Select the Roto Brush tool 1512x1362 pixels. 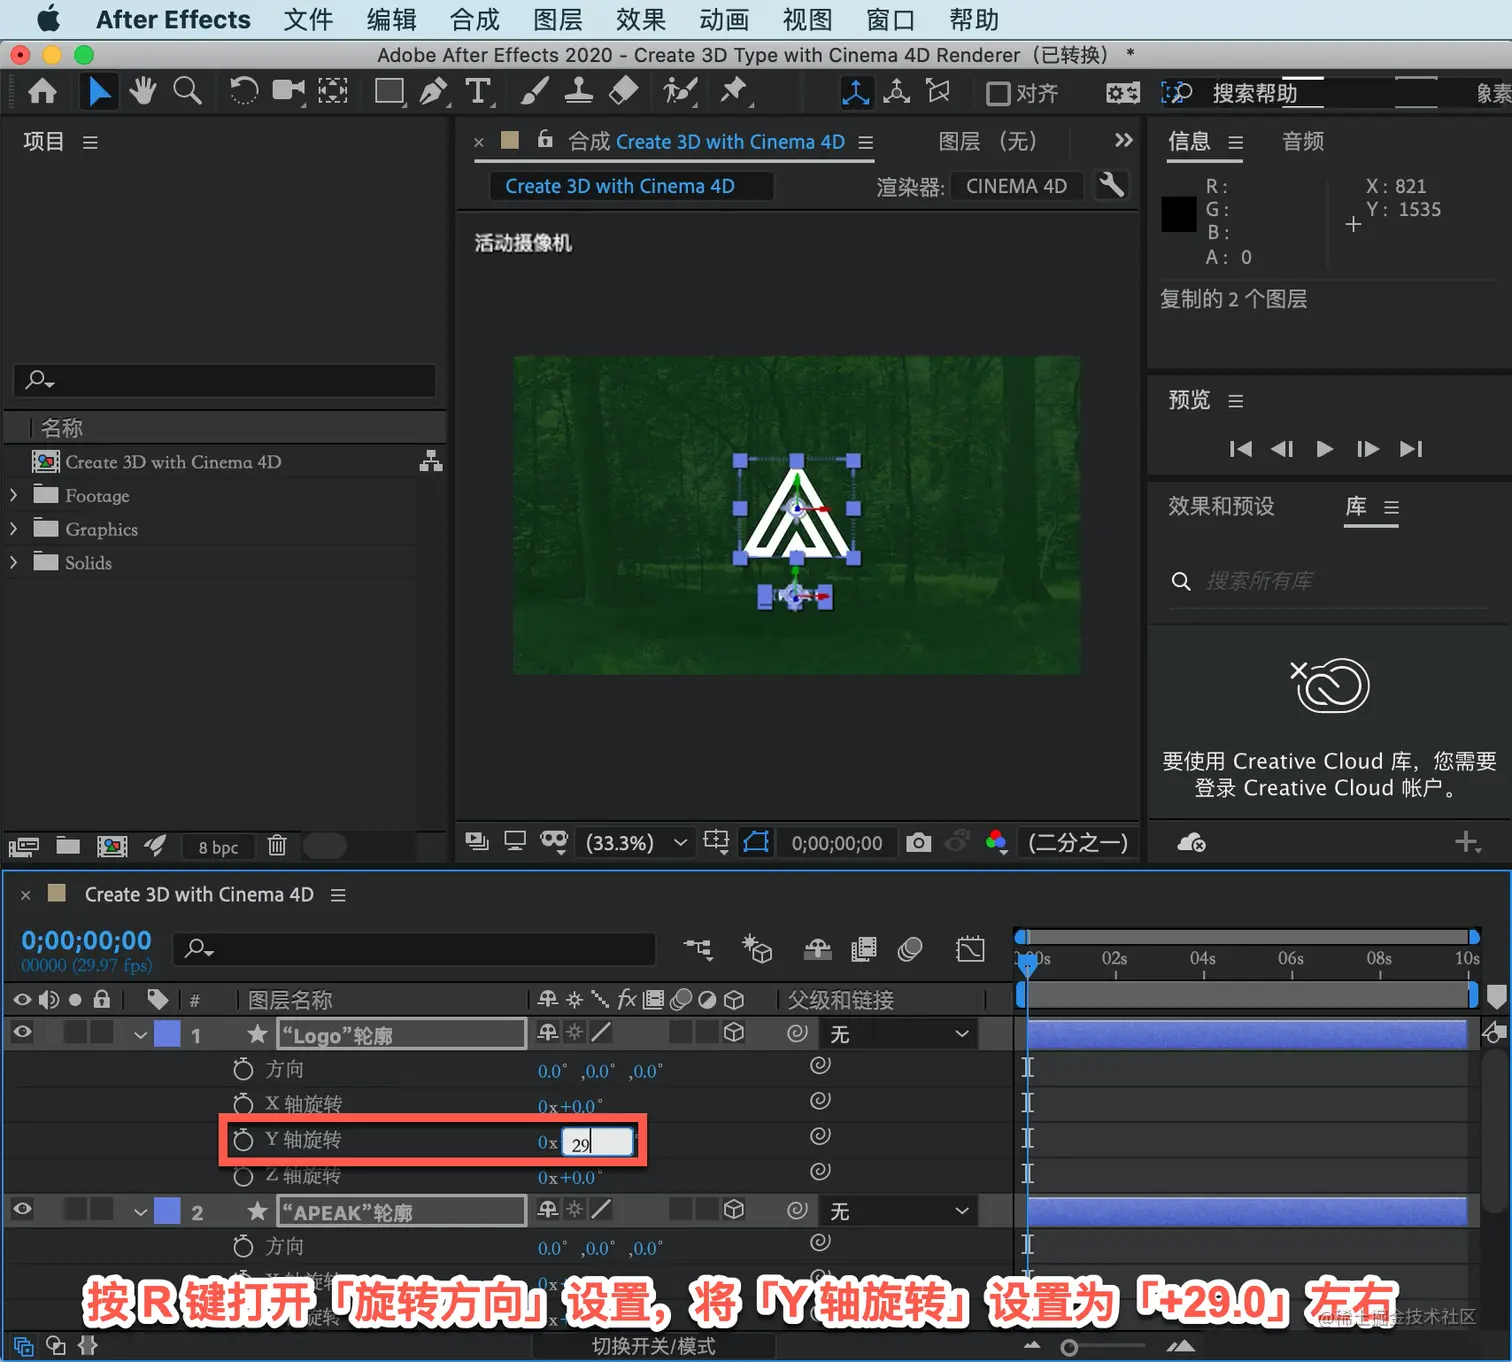(x=680, y=91)
